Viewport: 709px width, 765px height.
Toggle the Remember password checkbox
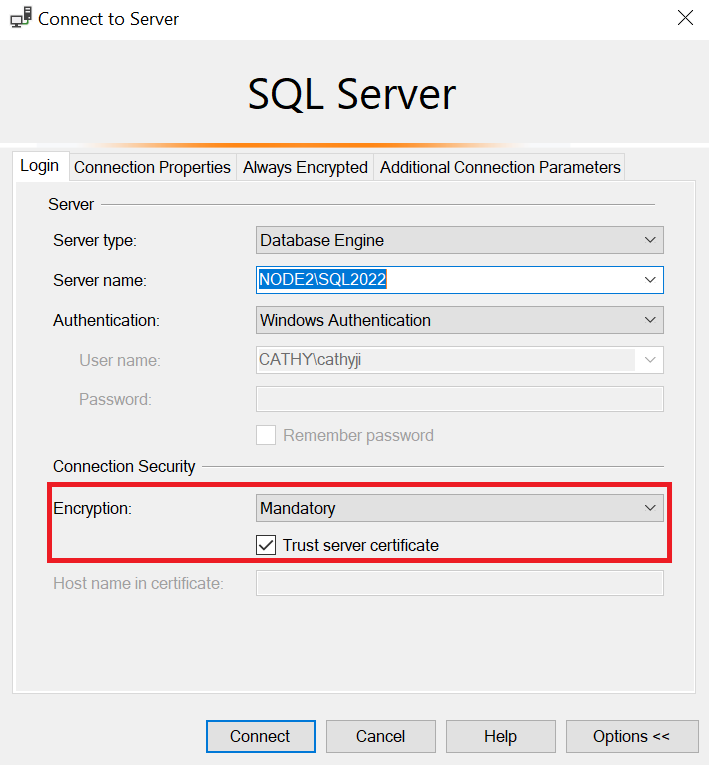point(266,435)
